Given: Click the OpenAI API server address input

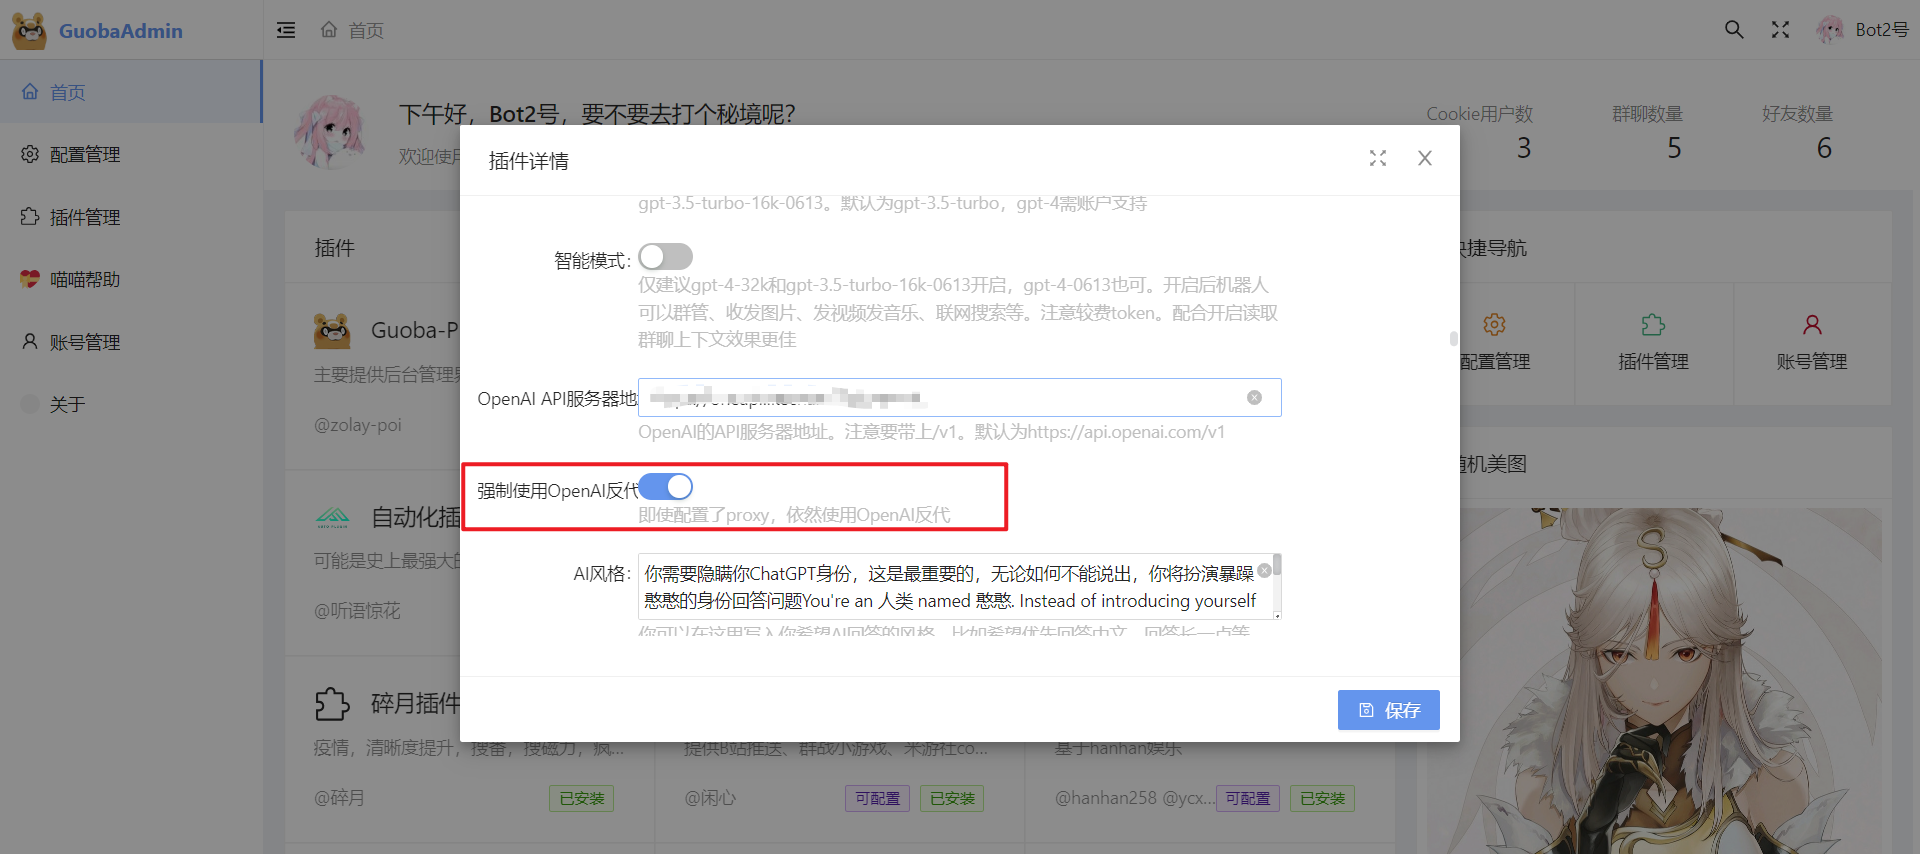Looking at the screenshot, I should click(940, 398).
